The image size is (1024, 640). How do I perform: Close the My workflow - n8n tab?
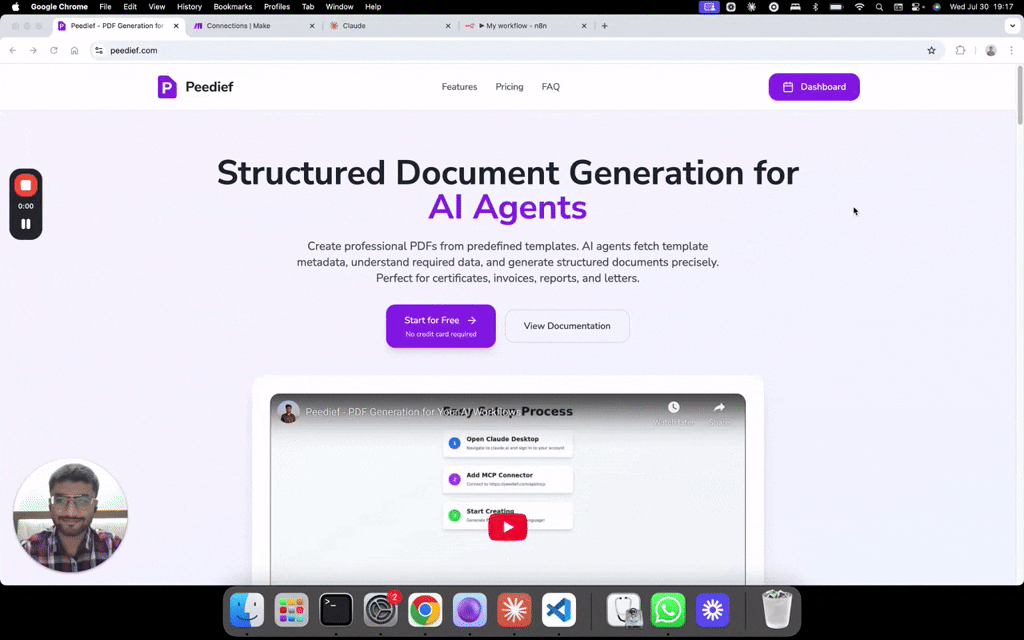(x=584, y=26)
